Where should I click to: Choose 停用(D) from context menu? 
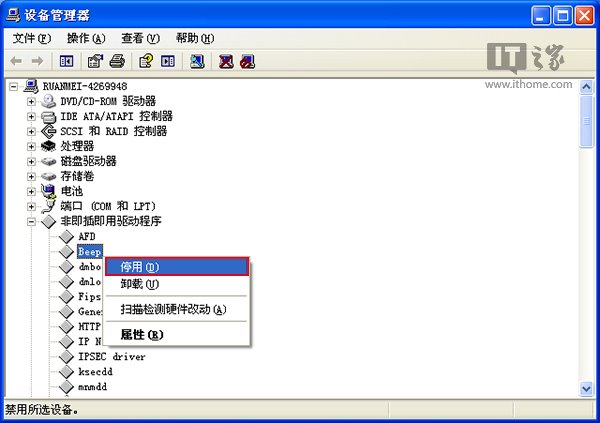pyautogui.click(x=177, y=266)
